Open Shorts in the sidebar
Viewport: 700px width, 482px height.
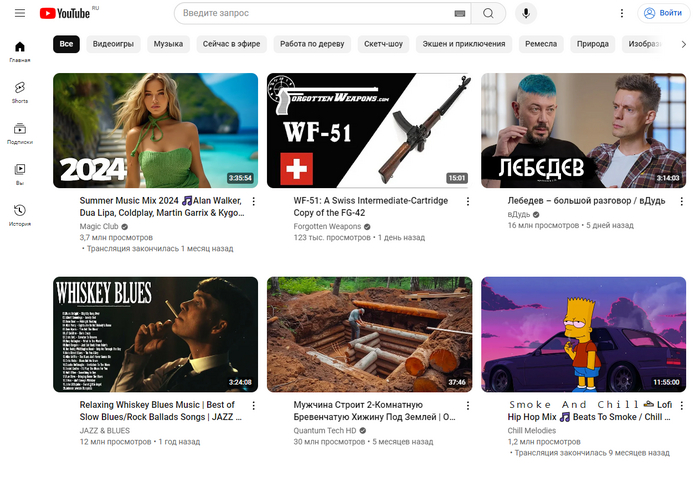[20, 92]
